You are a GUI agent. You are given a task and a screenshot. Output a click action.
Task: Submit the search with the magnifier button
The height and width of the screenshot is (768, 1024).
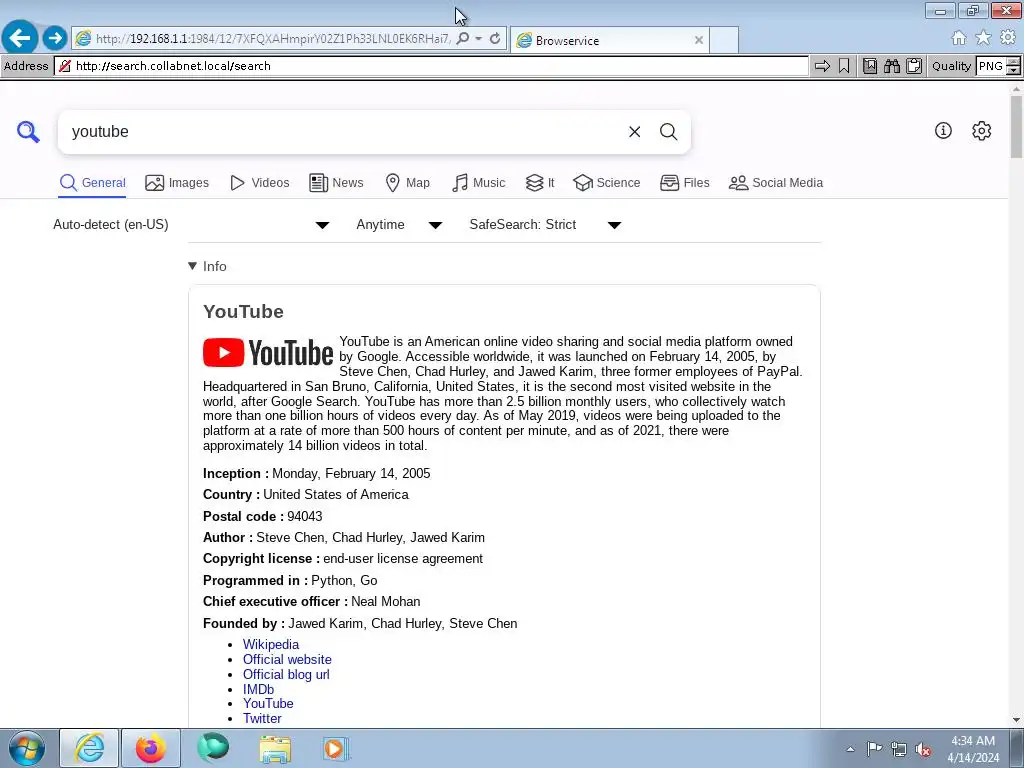(668, 132)
